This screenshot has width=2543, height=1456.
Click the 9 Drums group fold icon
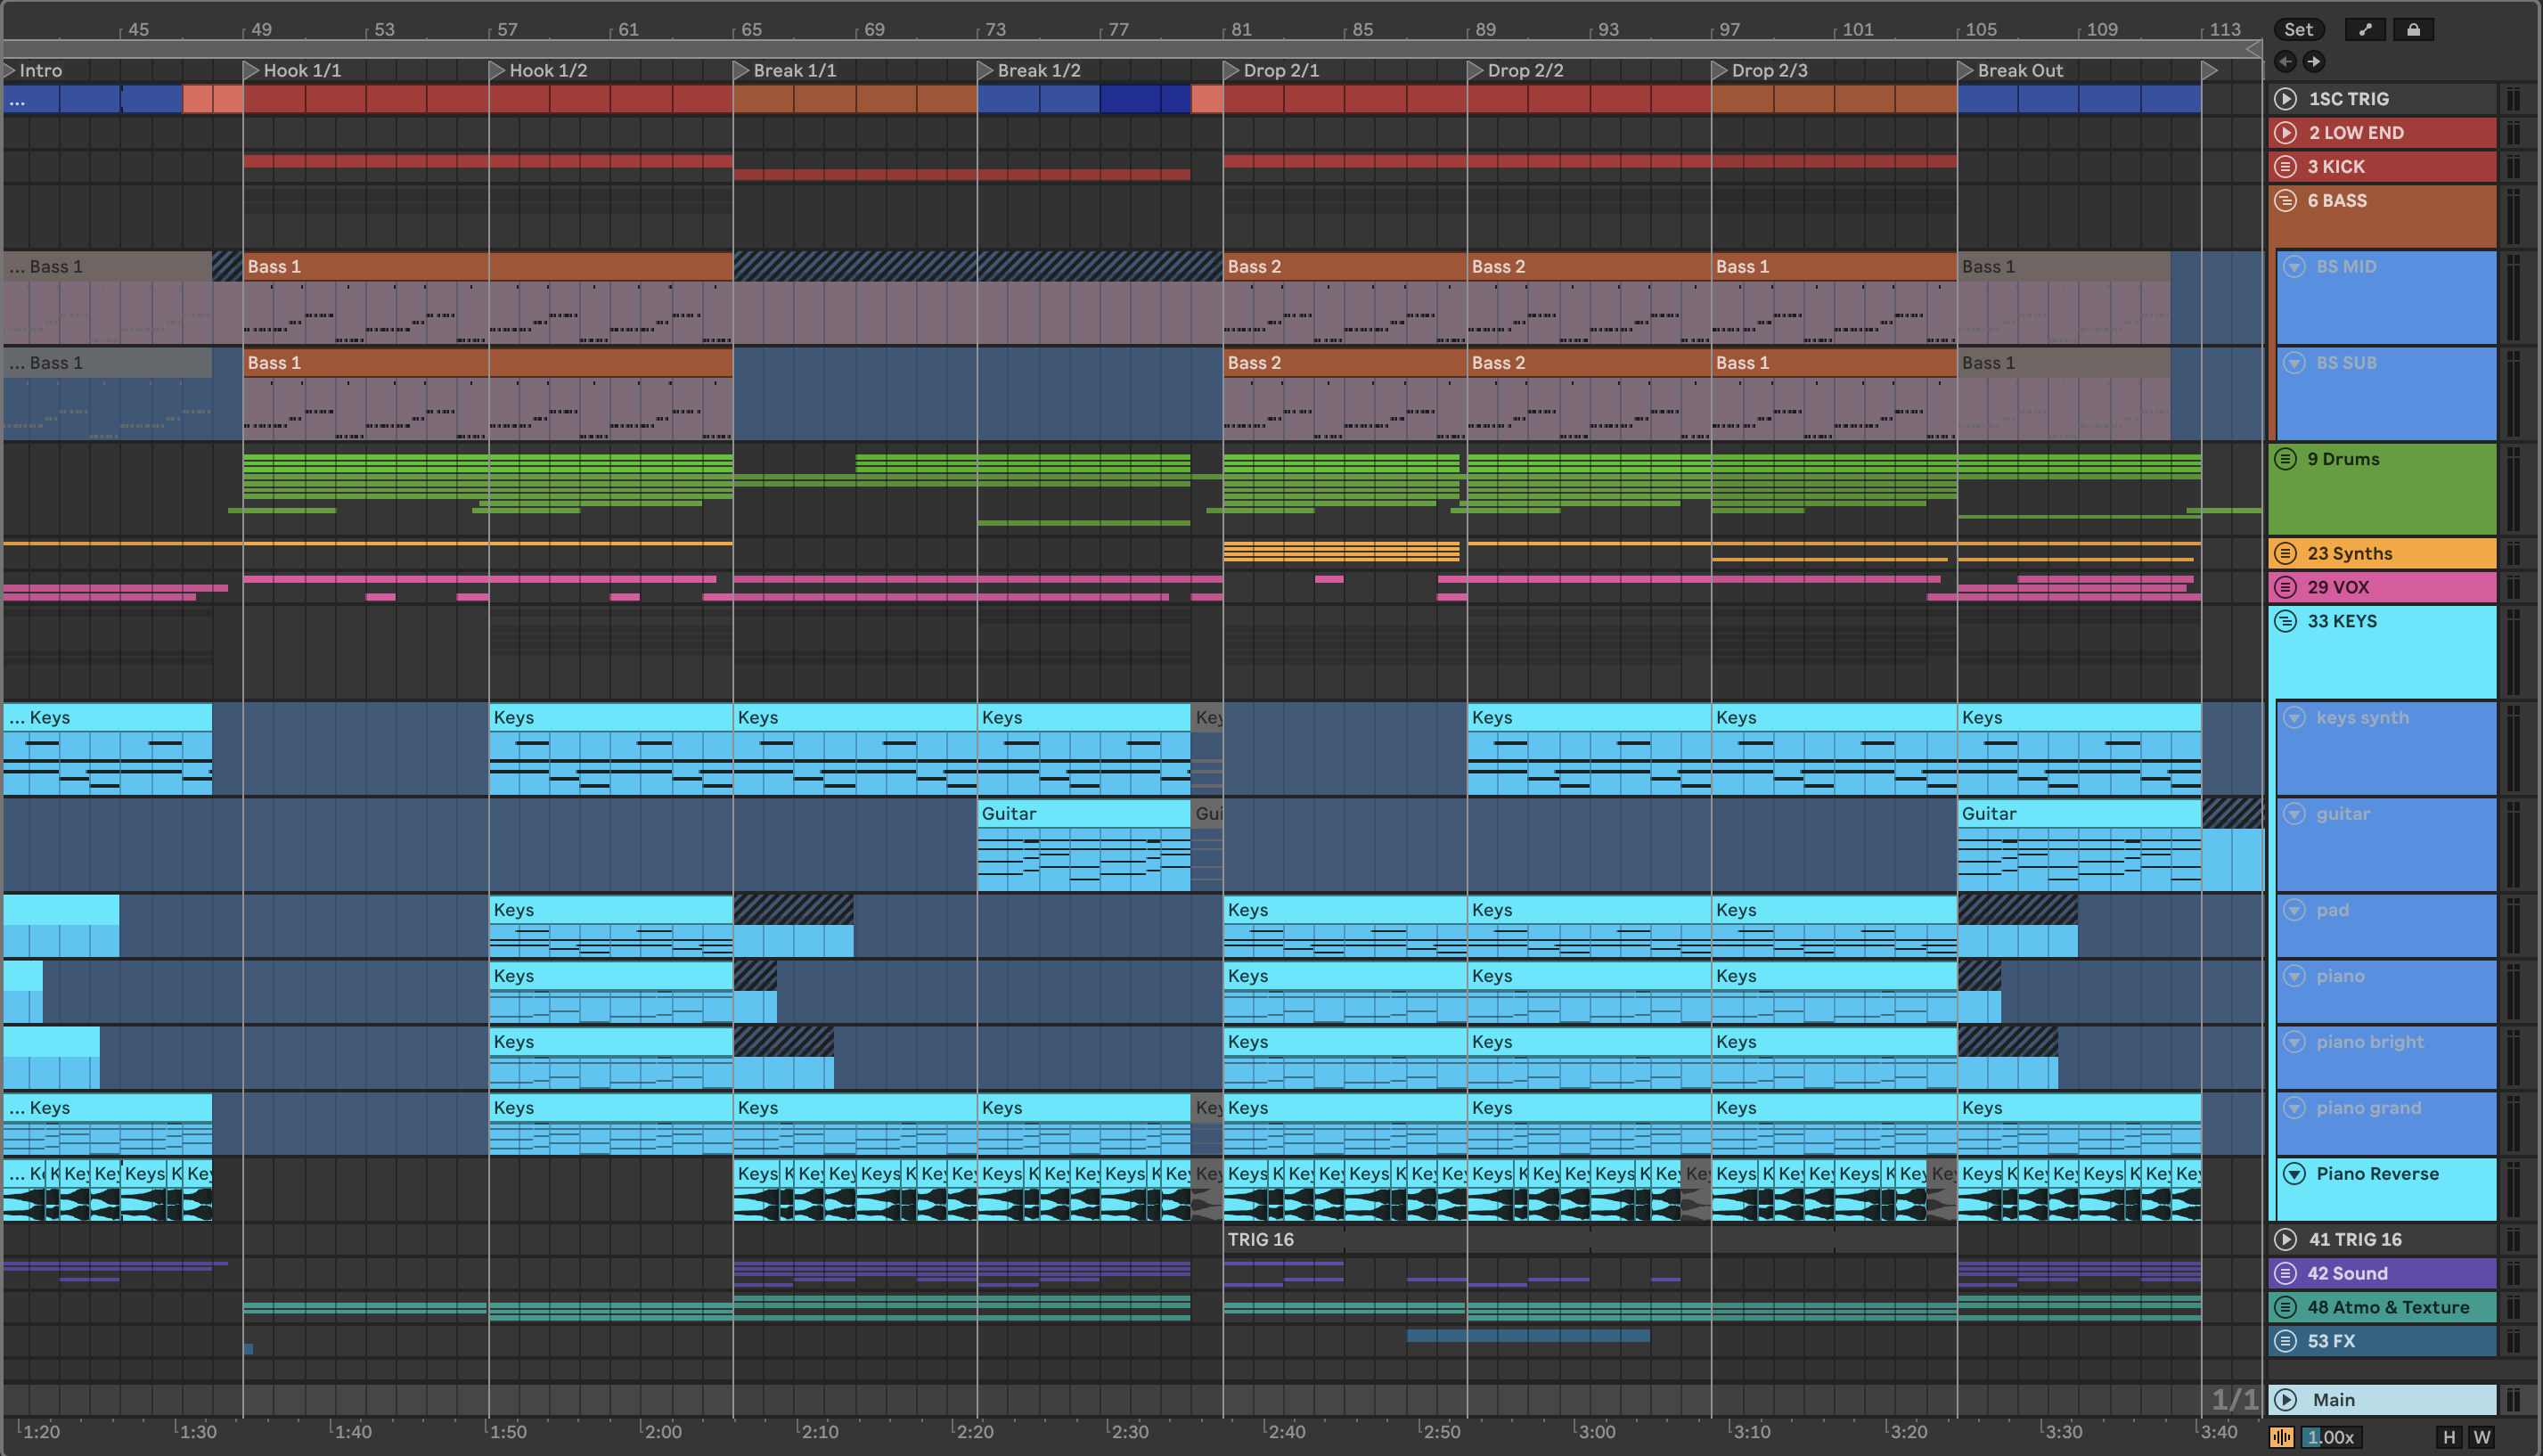click(2285, 459)
